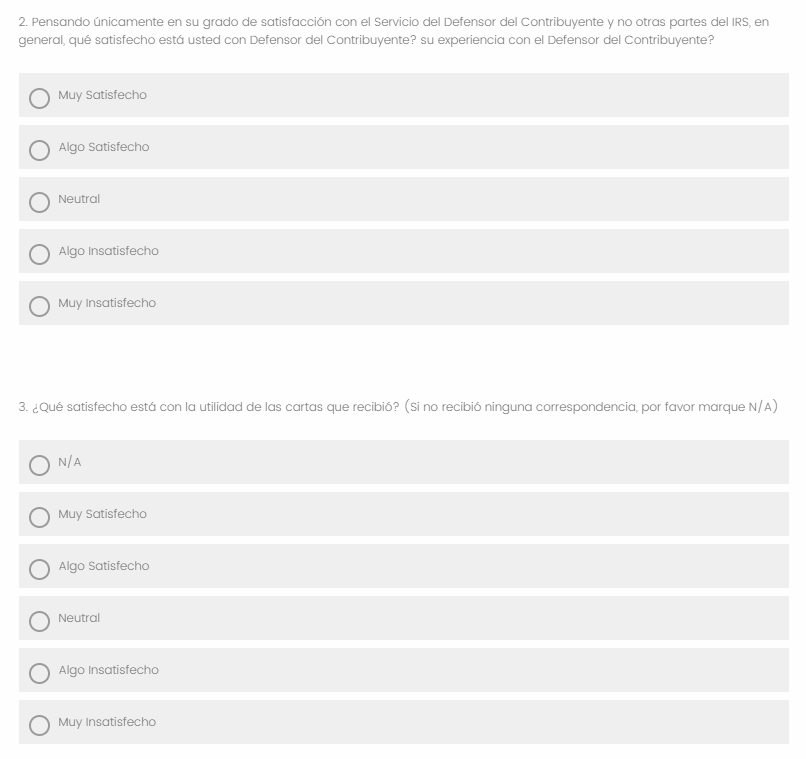806x759 pixels.
Task: Pick Algo Insatisfecho radio button for question 3
Action: click(39, 673)
